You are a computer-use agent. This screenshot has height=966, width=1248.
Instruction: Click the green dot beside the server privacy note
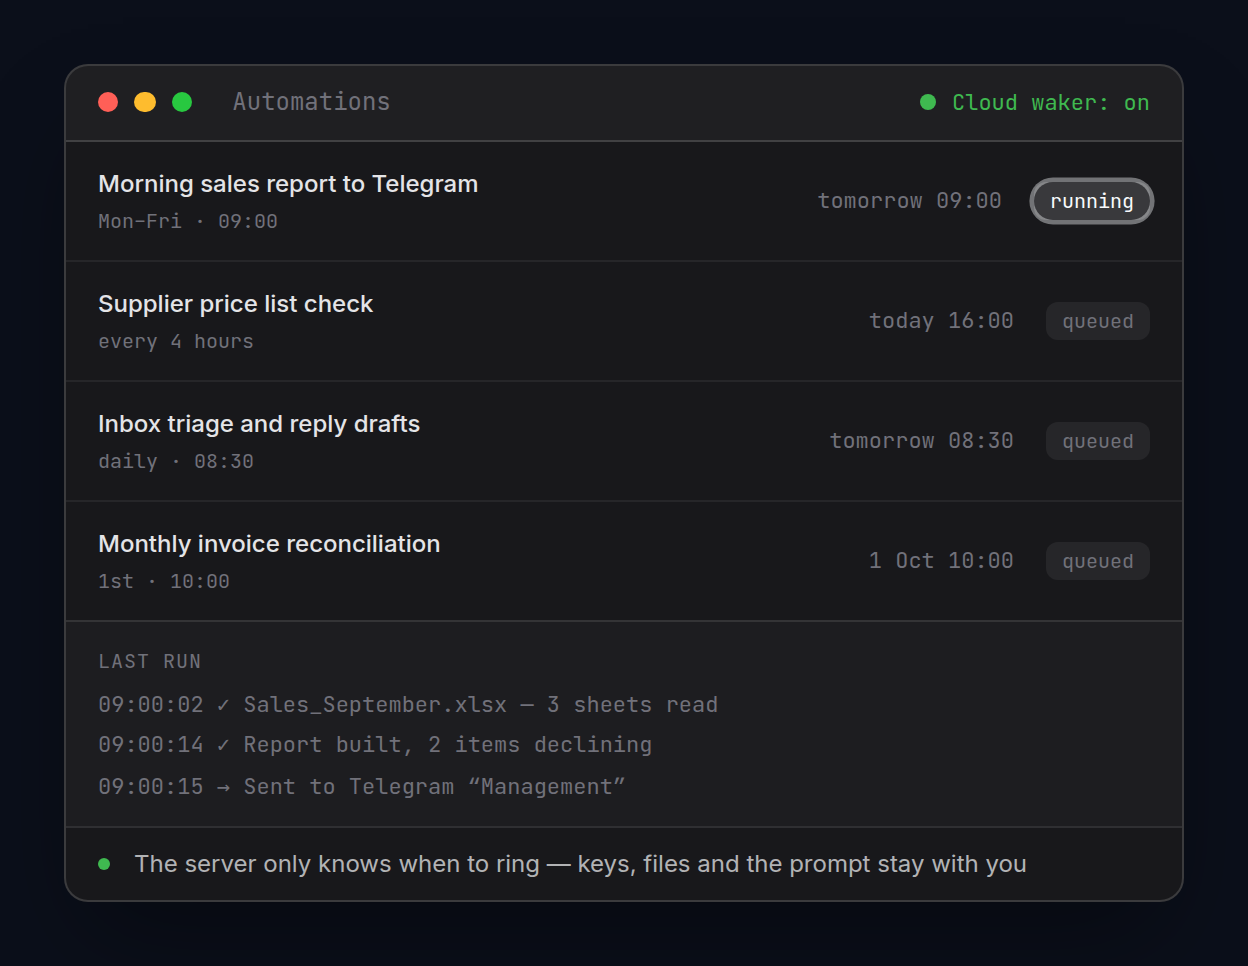[104, 864]
